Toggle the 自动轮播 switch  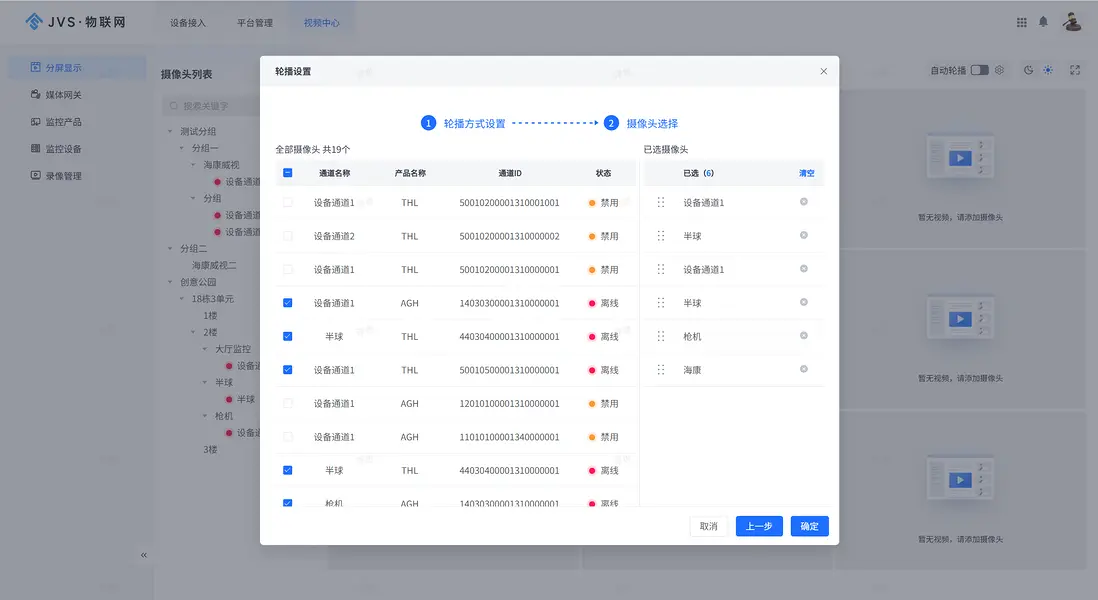tap(980, 70)
